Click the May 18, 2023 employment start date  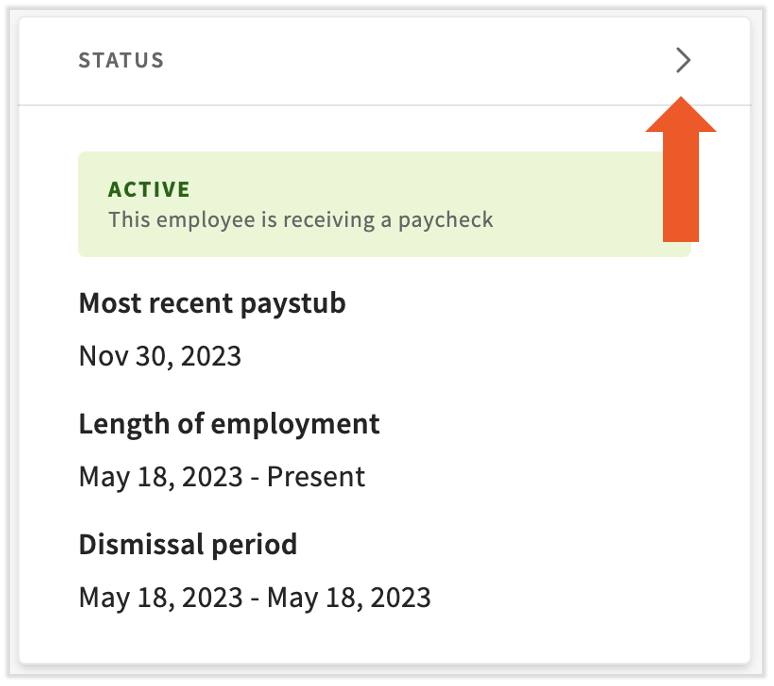[x=160, y=477]
